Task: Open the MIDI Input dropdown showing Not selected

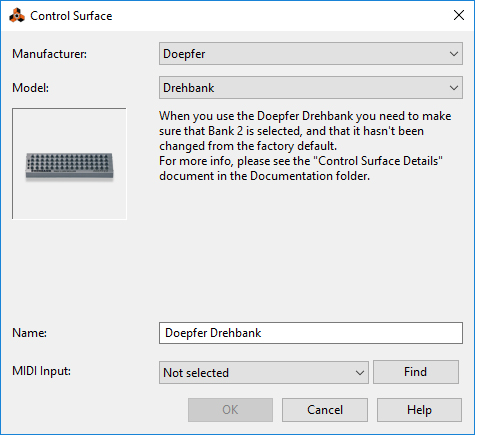Action: (x=264, y=372)
